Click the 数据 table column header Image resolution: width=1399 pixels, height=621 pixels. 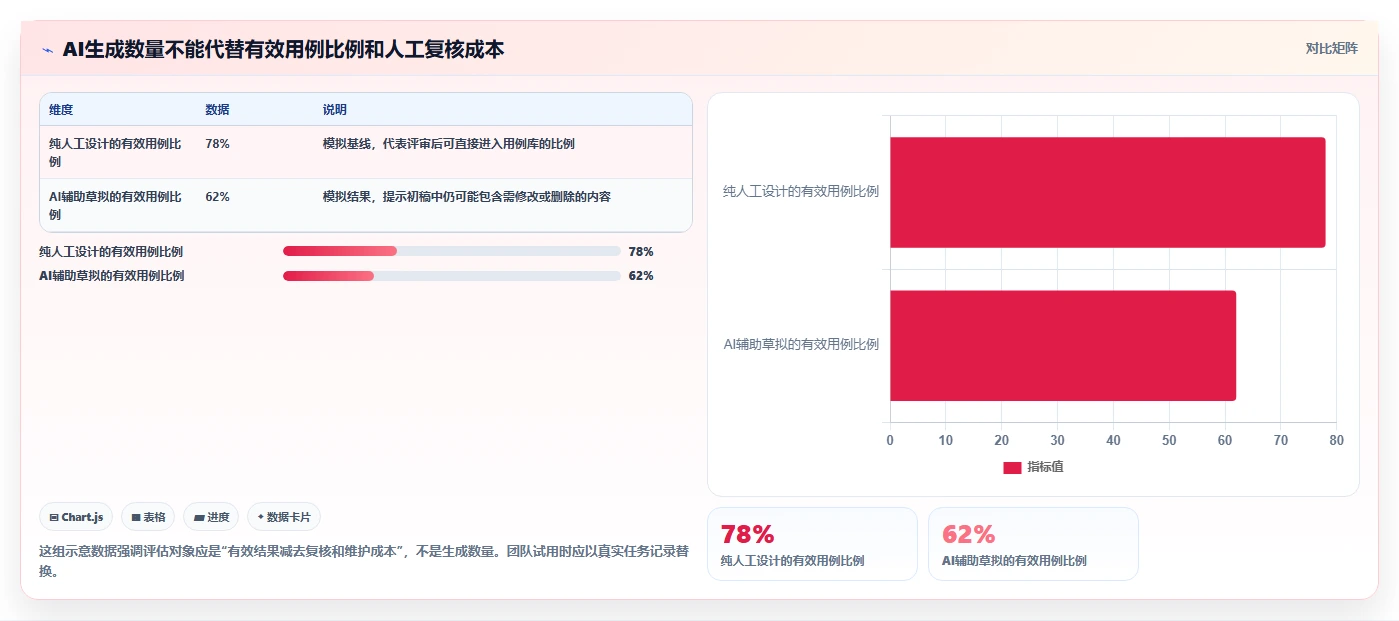click(217, 110)
